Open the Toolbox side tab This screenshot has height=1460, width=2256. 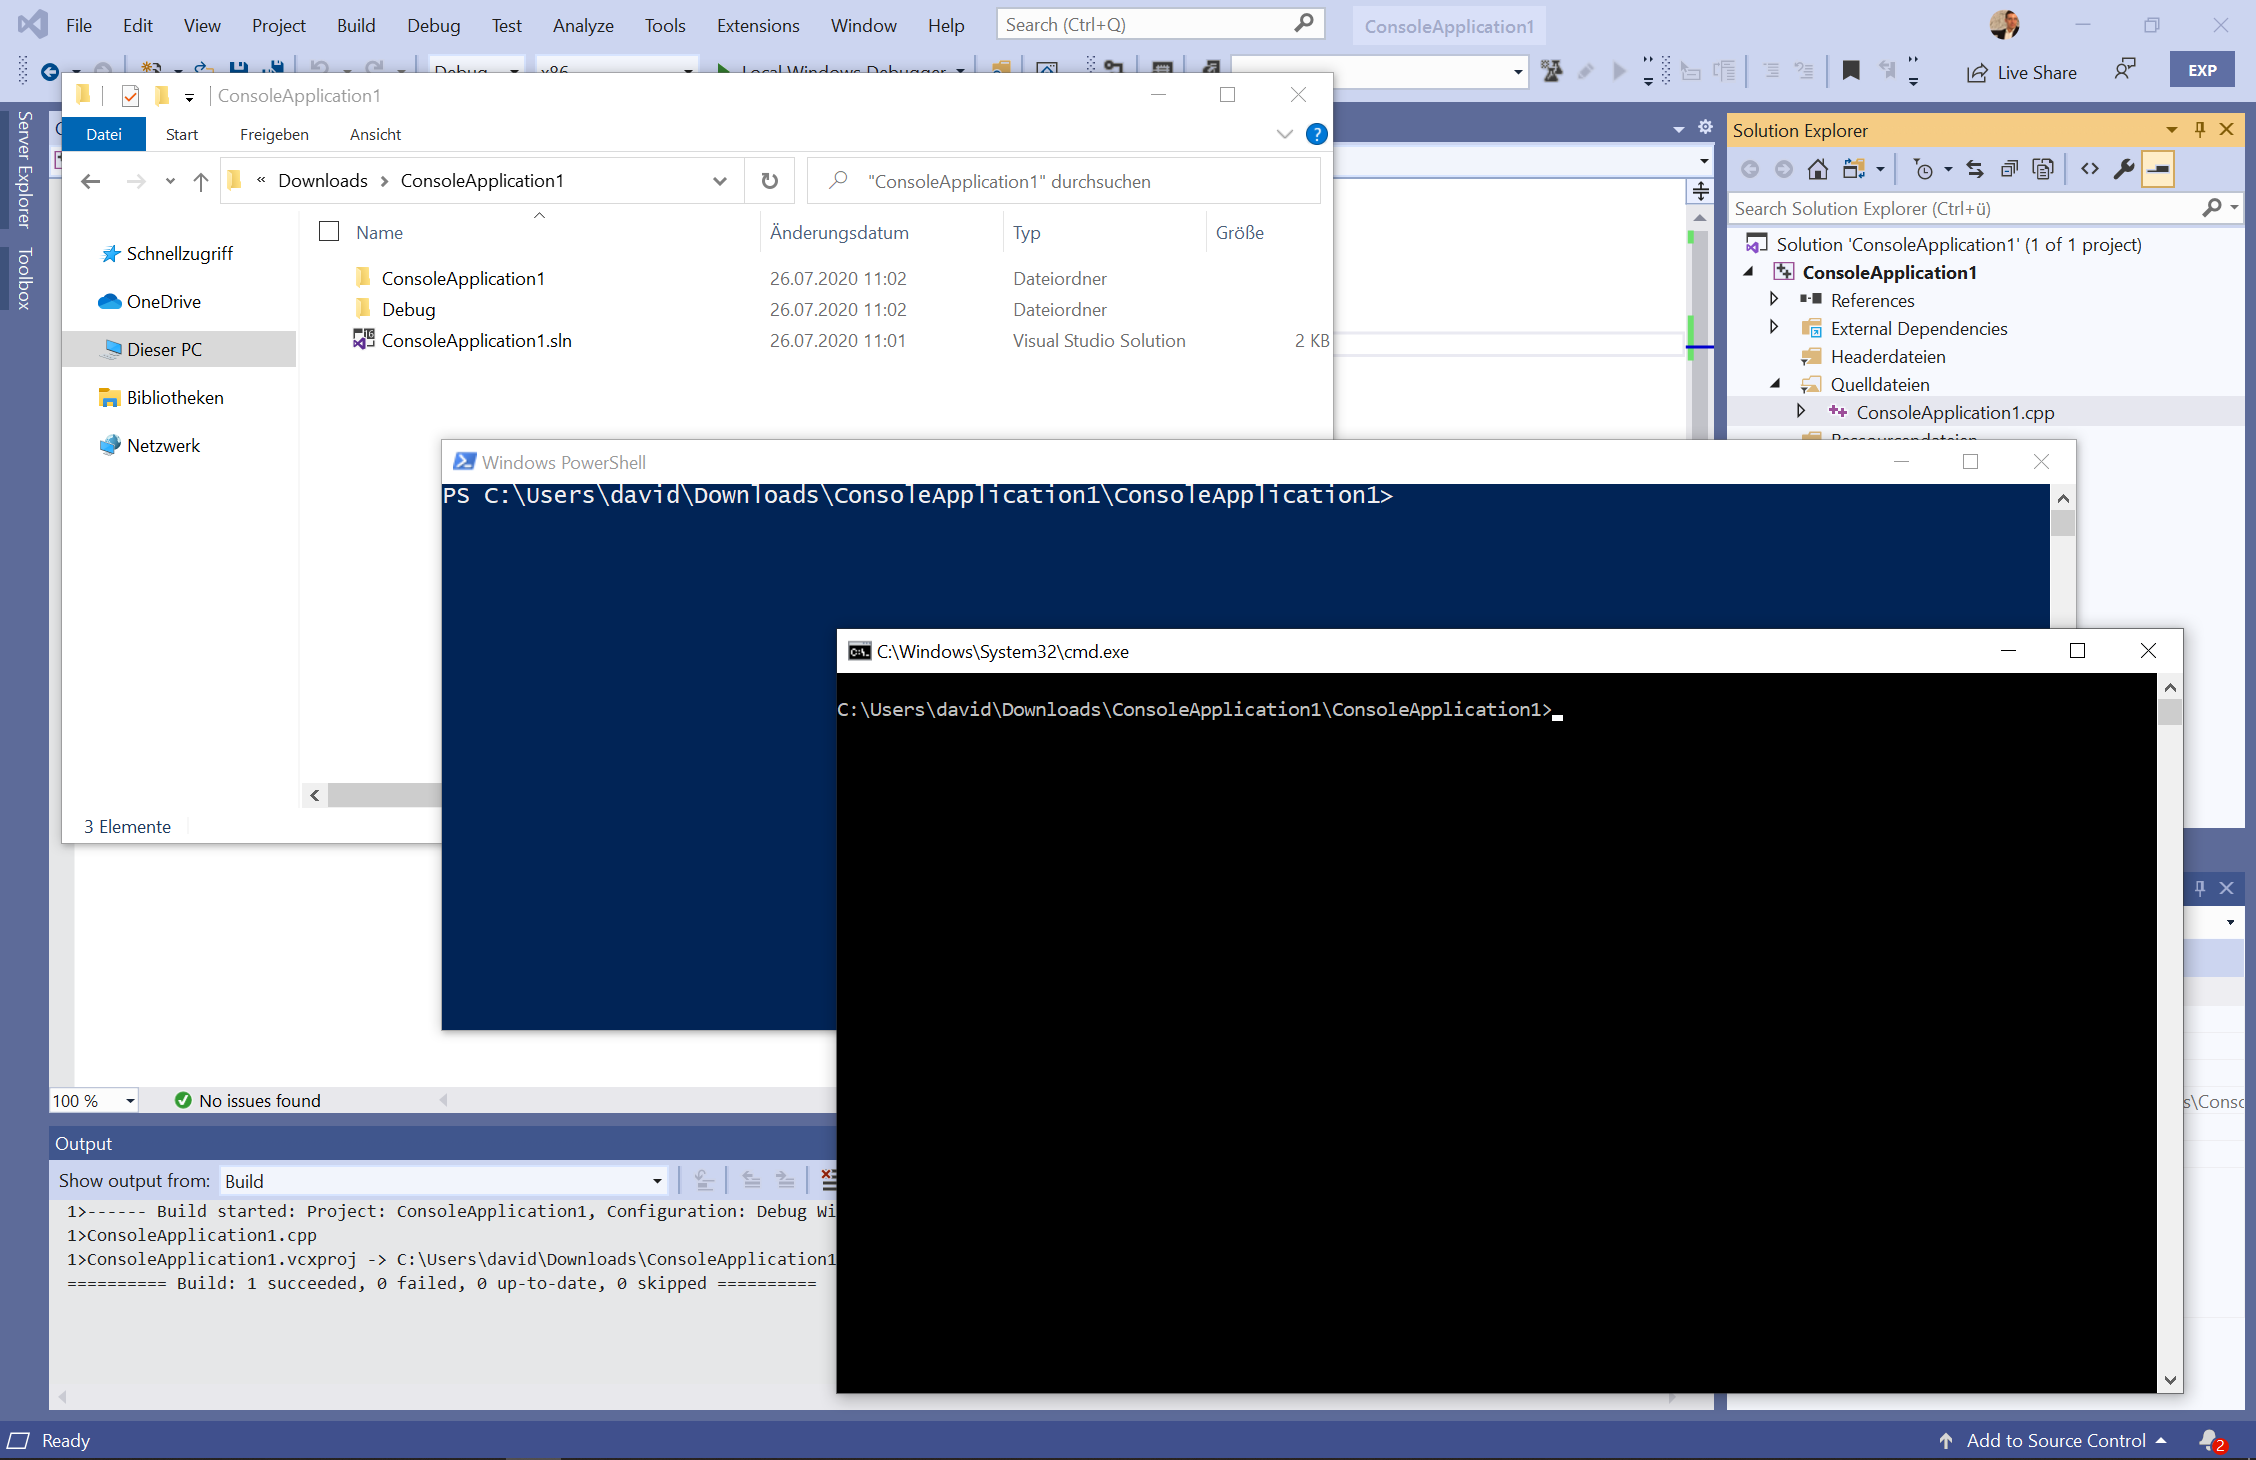(x=24, y=277)
